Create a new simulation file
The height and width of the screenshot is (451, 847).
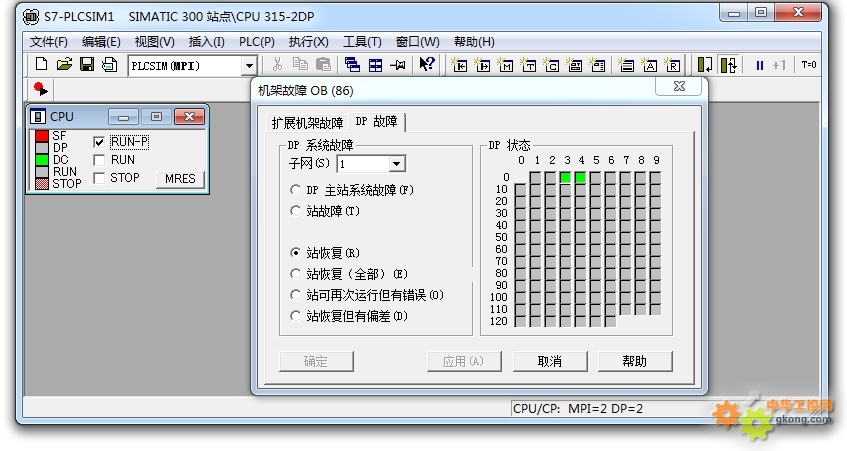click(x=42, y=65)
